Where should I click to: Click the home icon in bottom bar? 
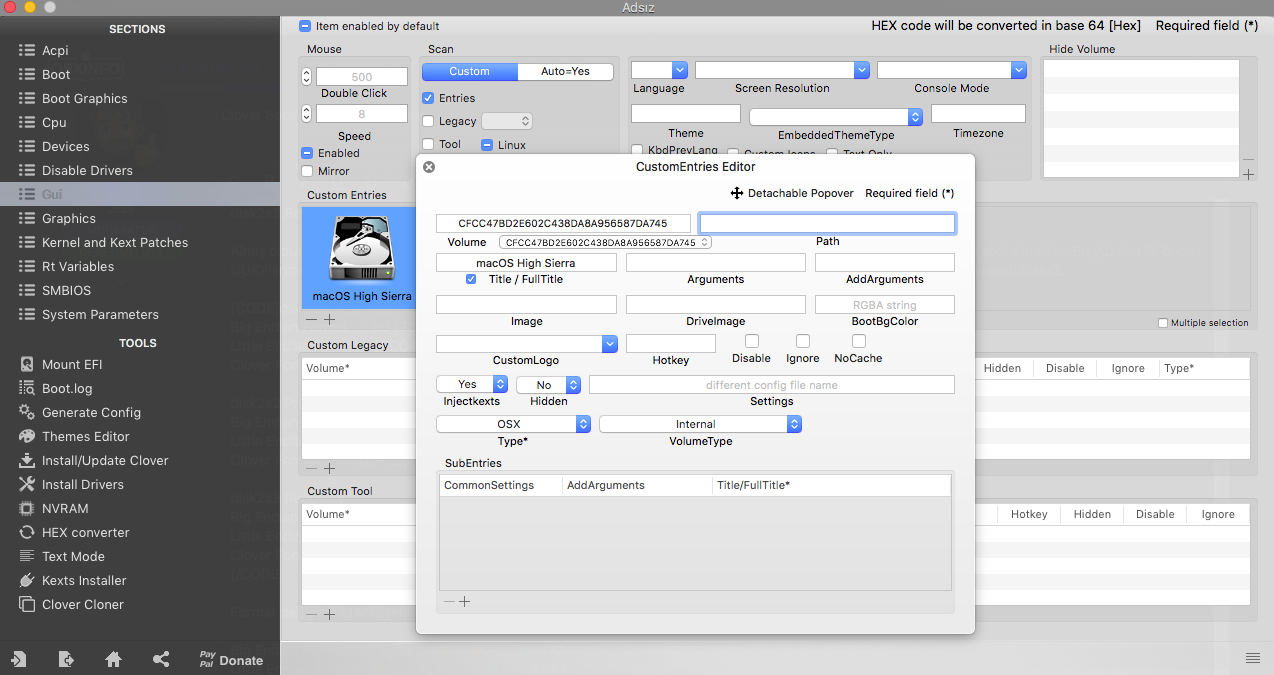coord(114,659)
